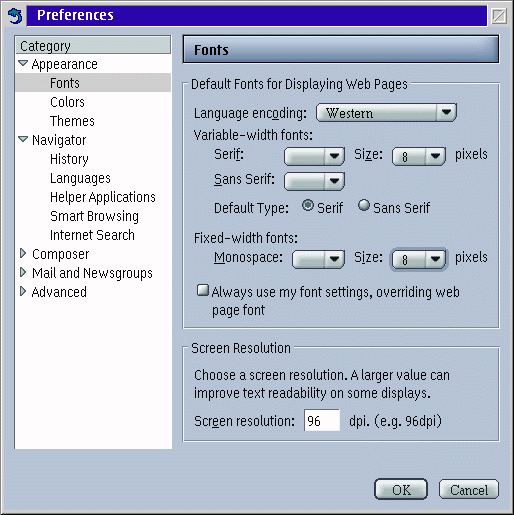Screen dimensions: 514x515
Task: Open the variable-width font Size dropdown
Action: 419,156
